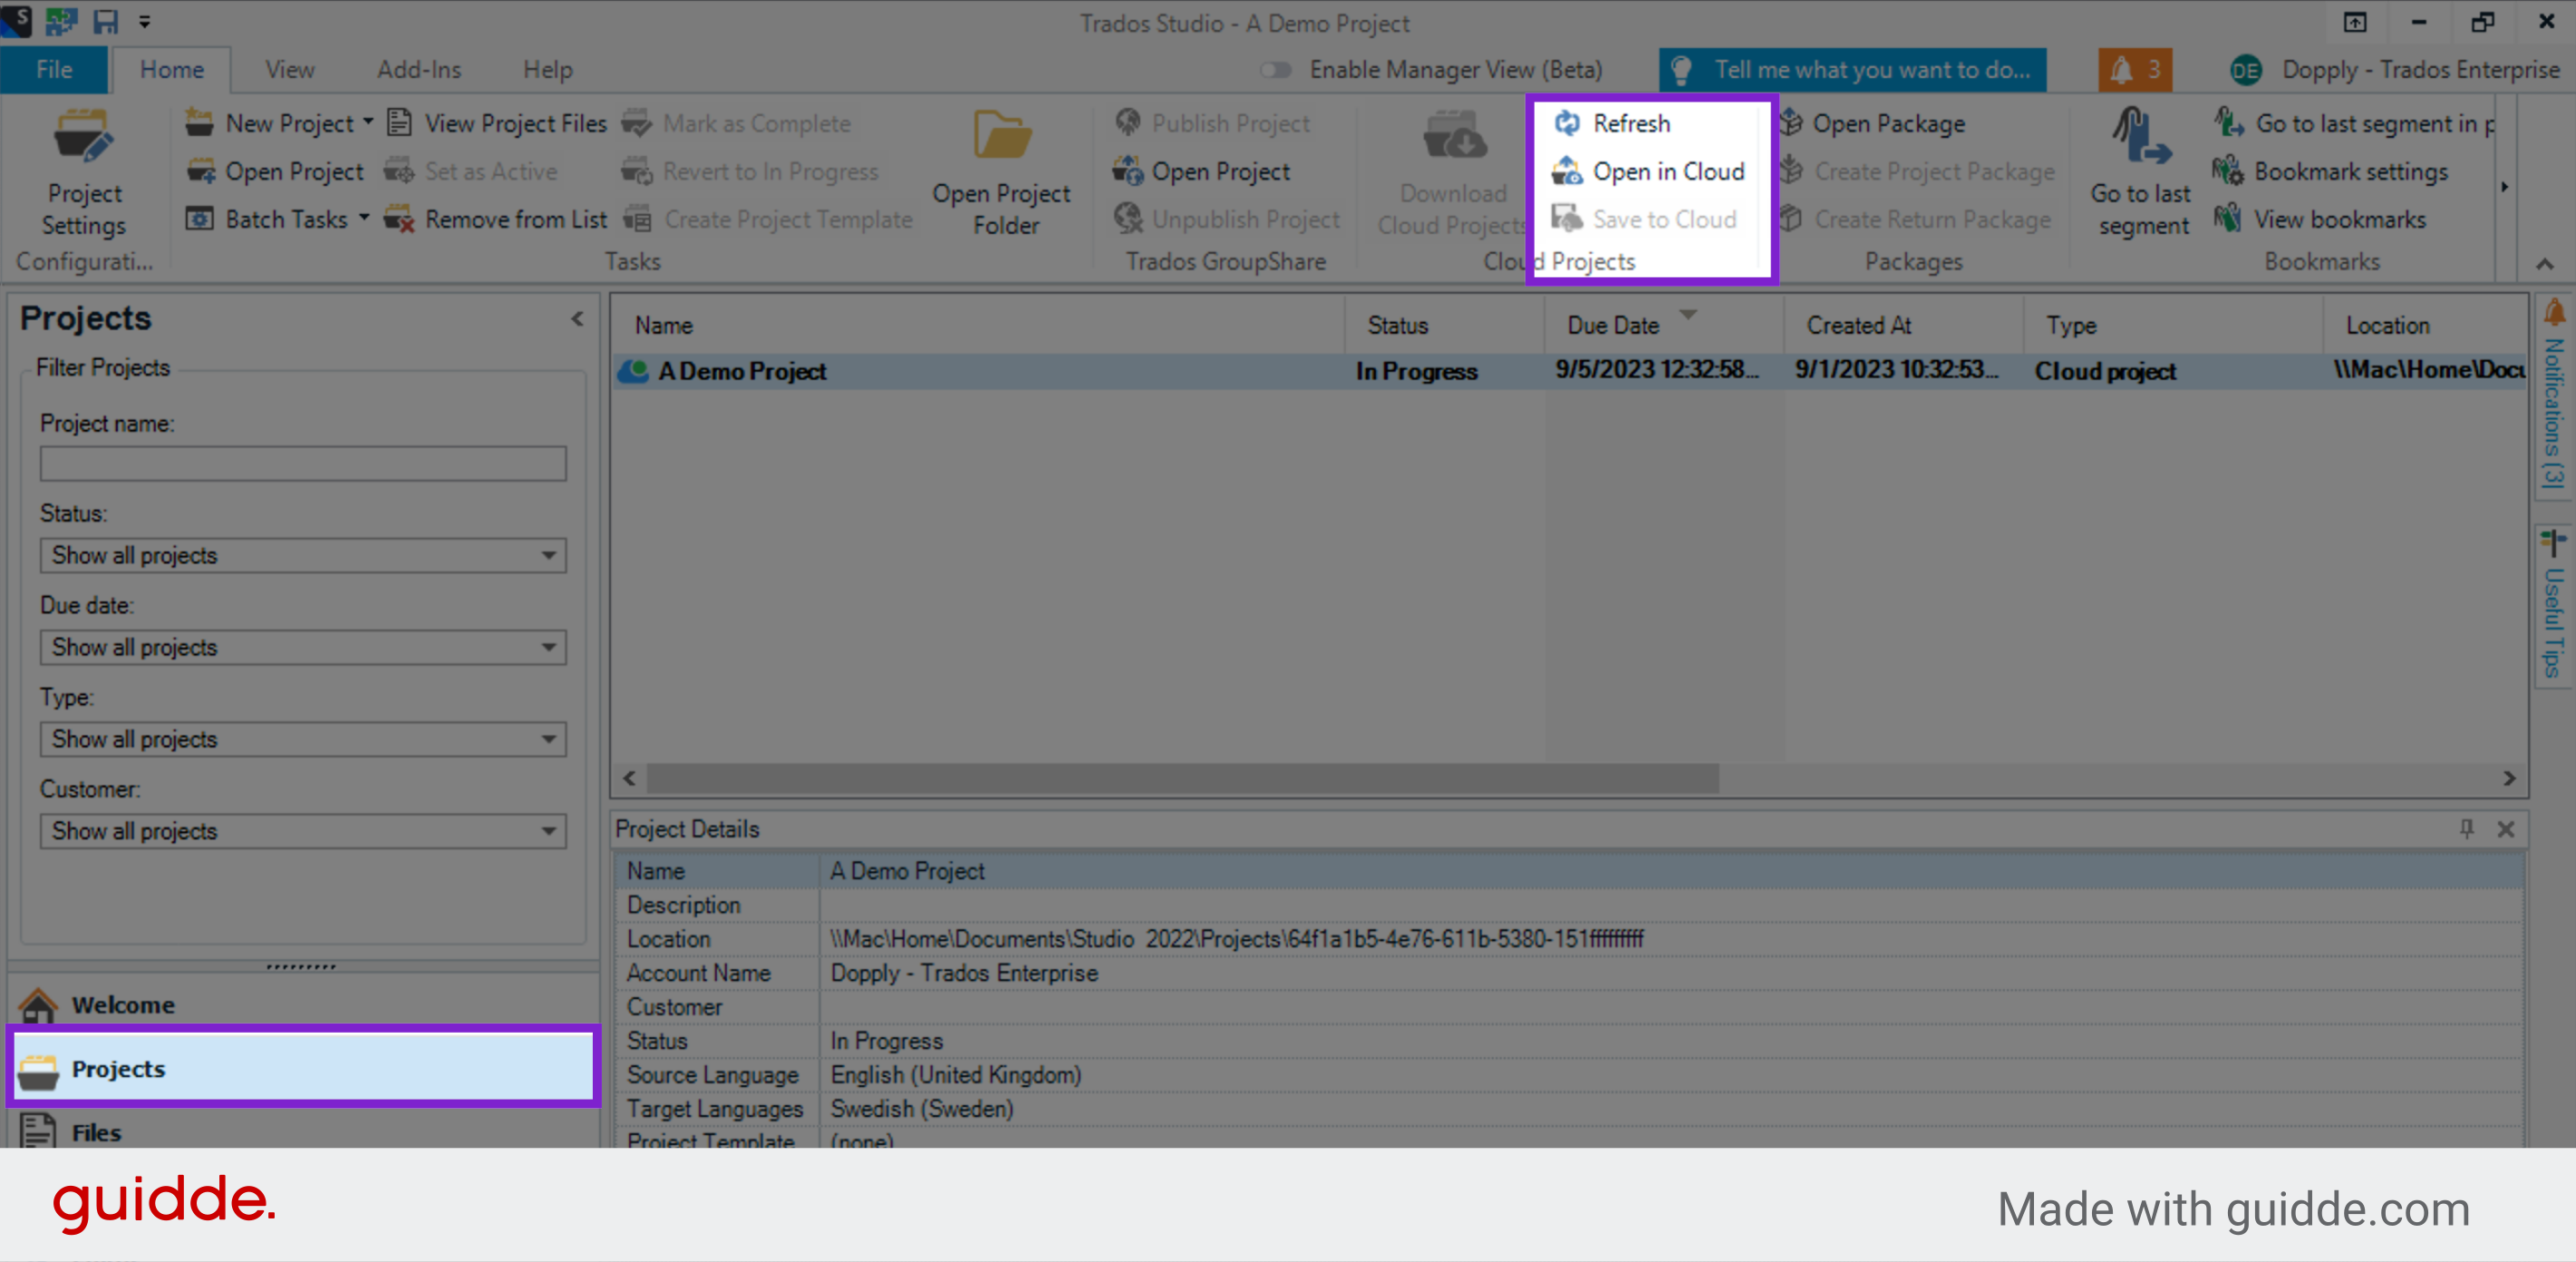
Task: Open the New Project dropdown arrow
Action: pos(368,122)
